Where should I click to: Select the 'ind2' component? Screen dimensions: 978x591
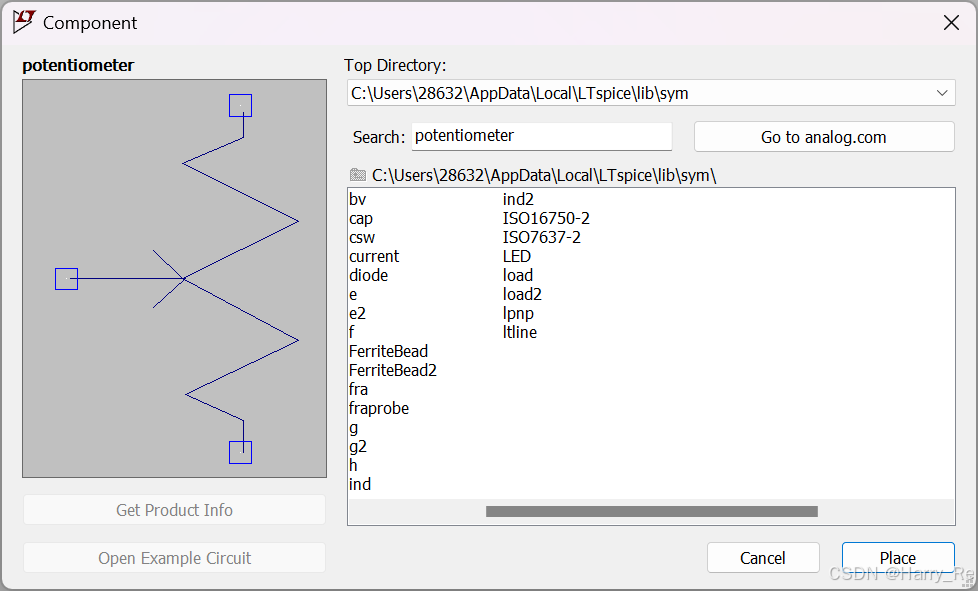tap(518, 199)
